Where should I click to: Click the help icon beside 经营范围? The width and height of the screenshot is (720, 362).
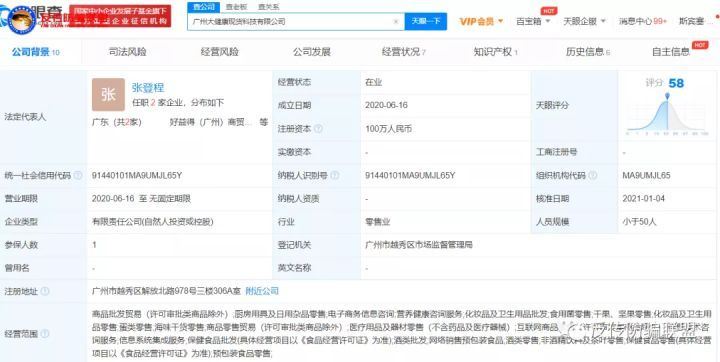click(45, 334)
